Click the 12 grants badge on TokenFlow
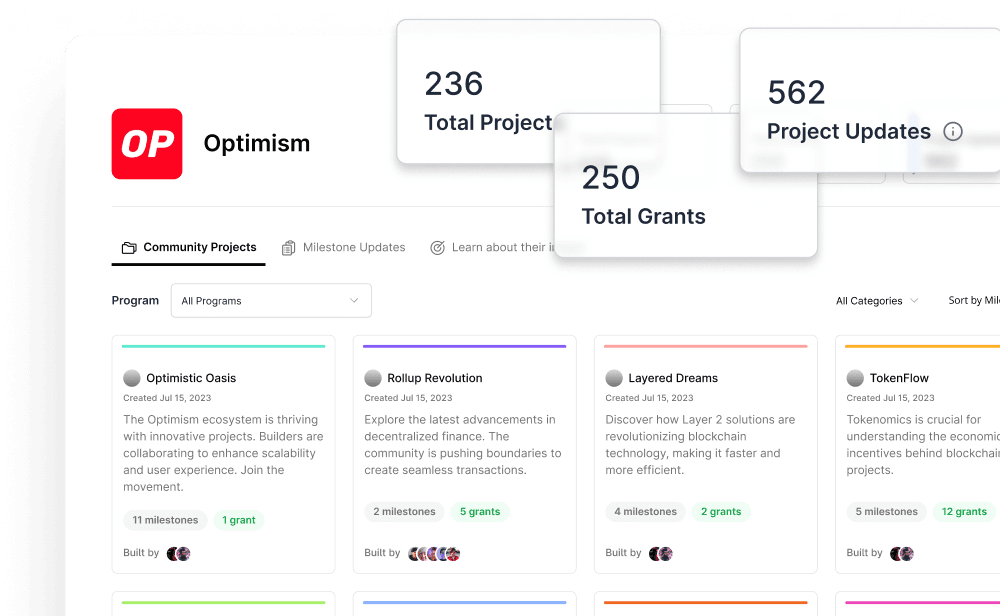Screen dimensions: 1000x616 tap(964, 511)
